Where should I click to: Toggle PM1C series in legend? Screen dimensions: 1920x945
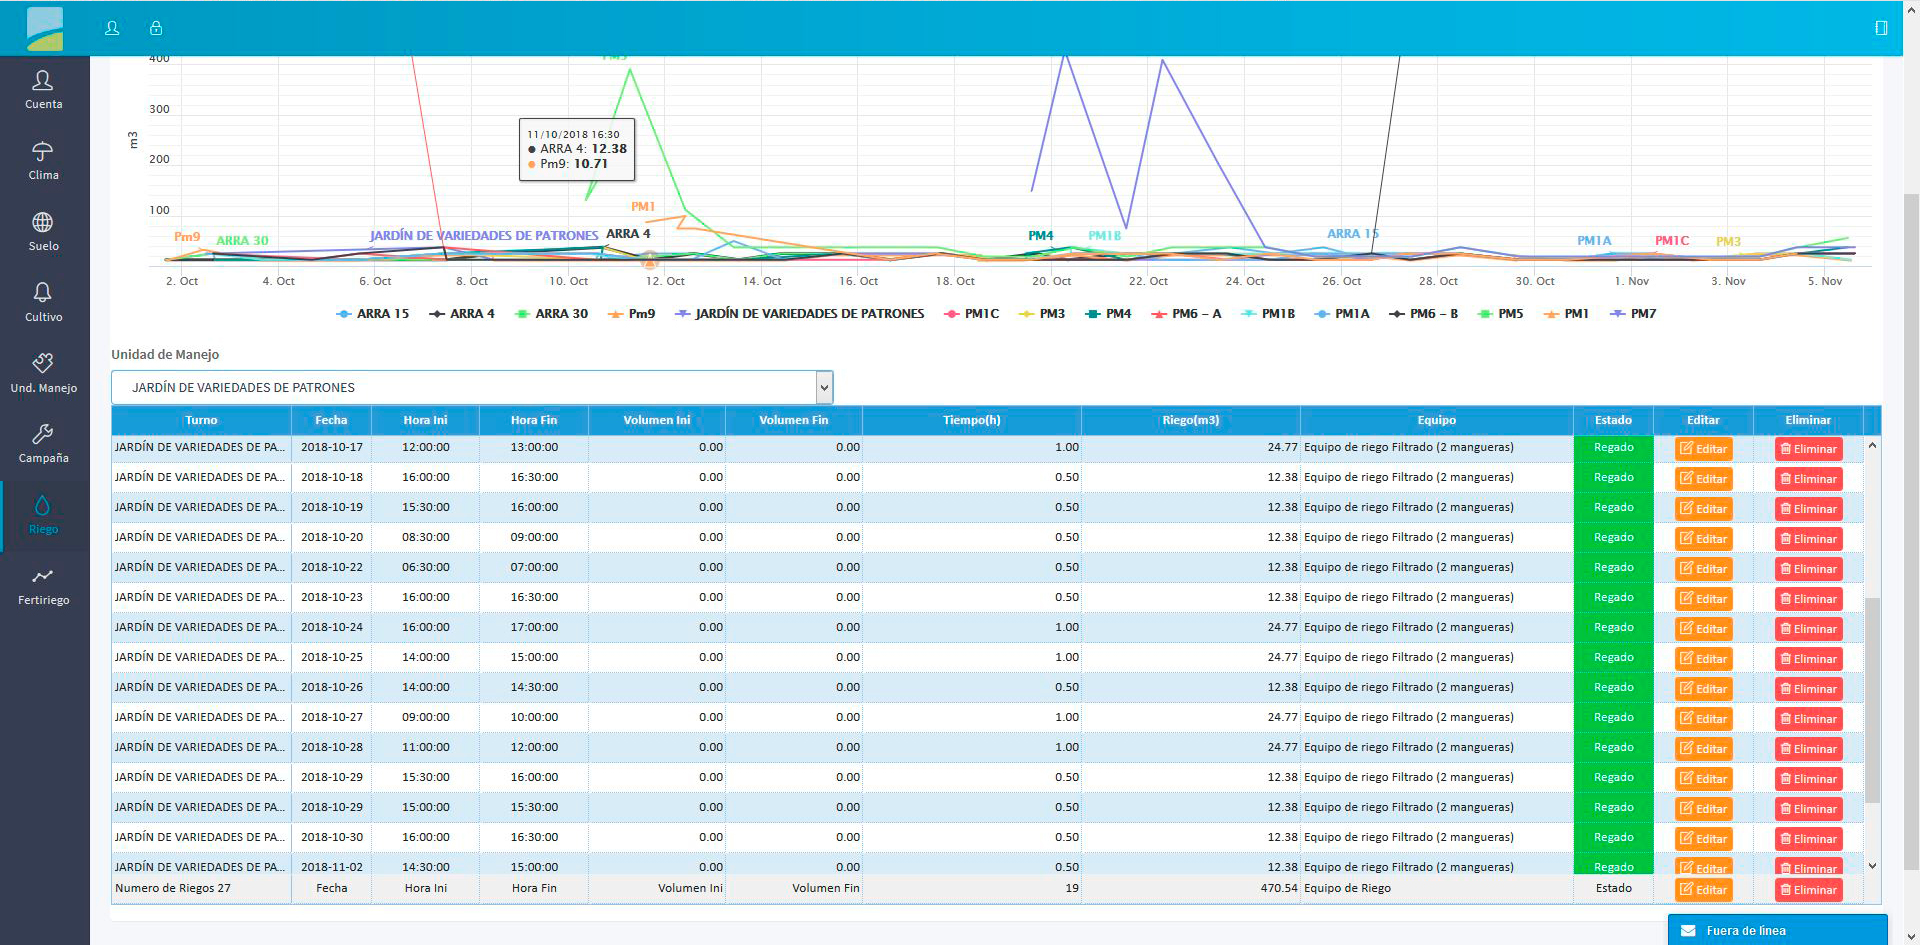(x=972, y=314)
